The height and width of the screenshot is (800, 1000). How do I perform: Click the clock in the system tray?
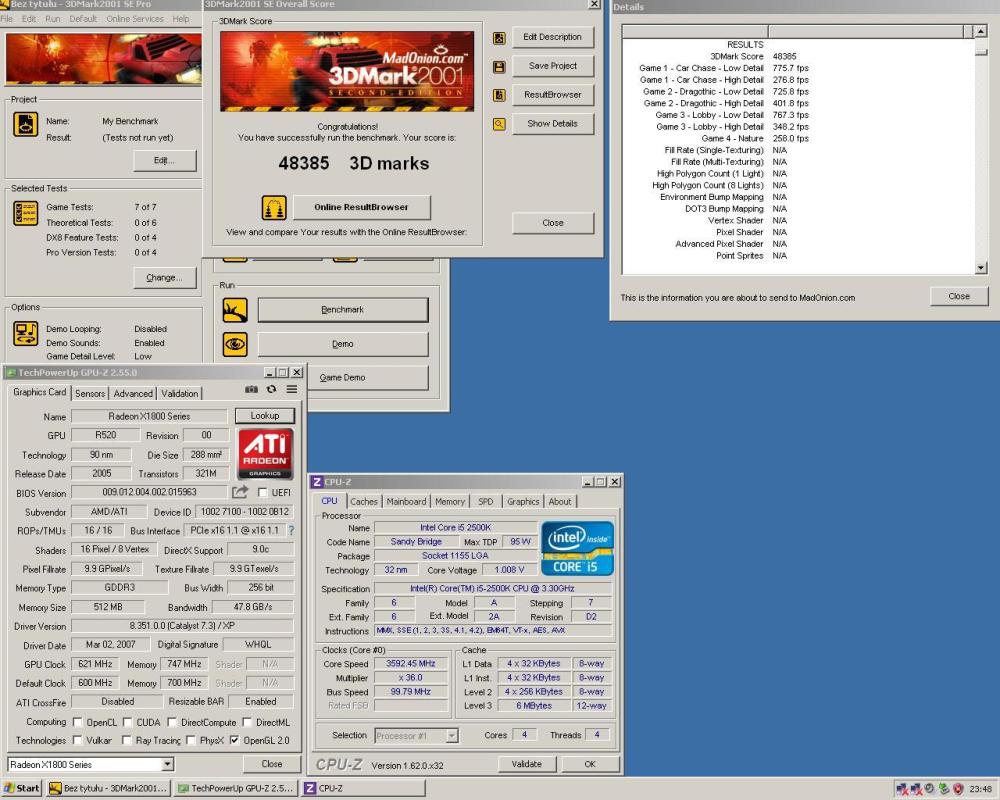pos(980,789)
